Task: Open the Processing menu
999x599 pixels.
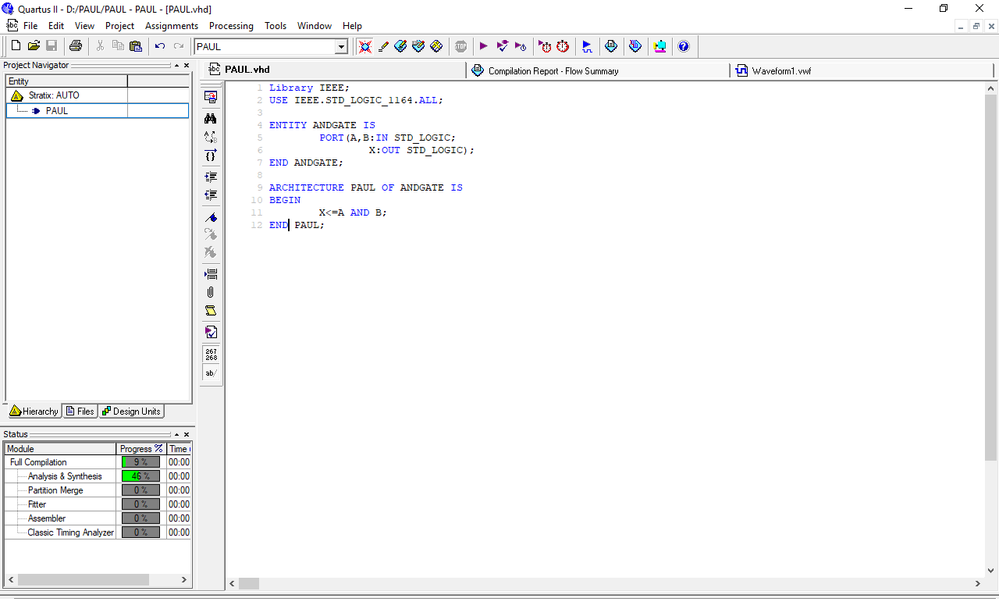Action: (x=231, y=26)
